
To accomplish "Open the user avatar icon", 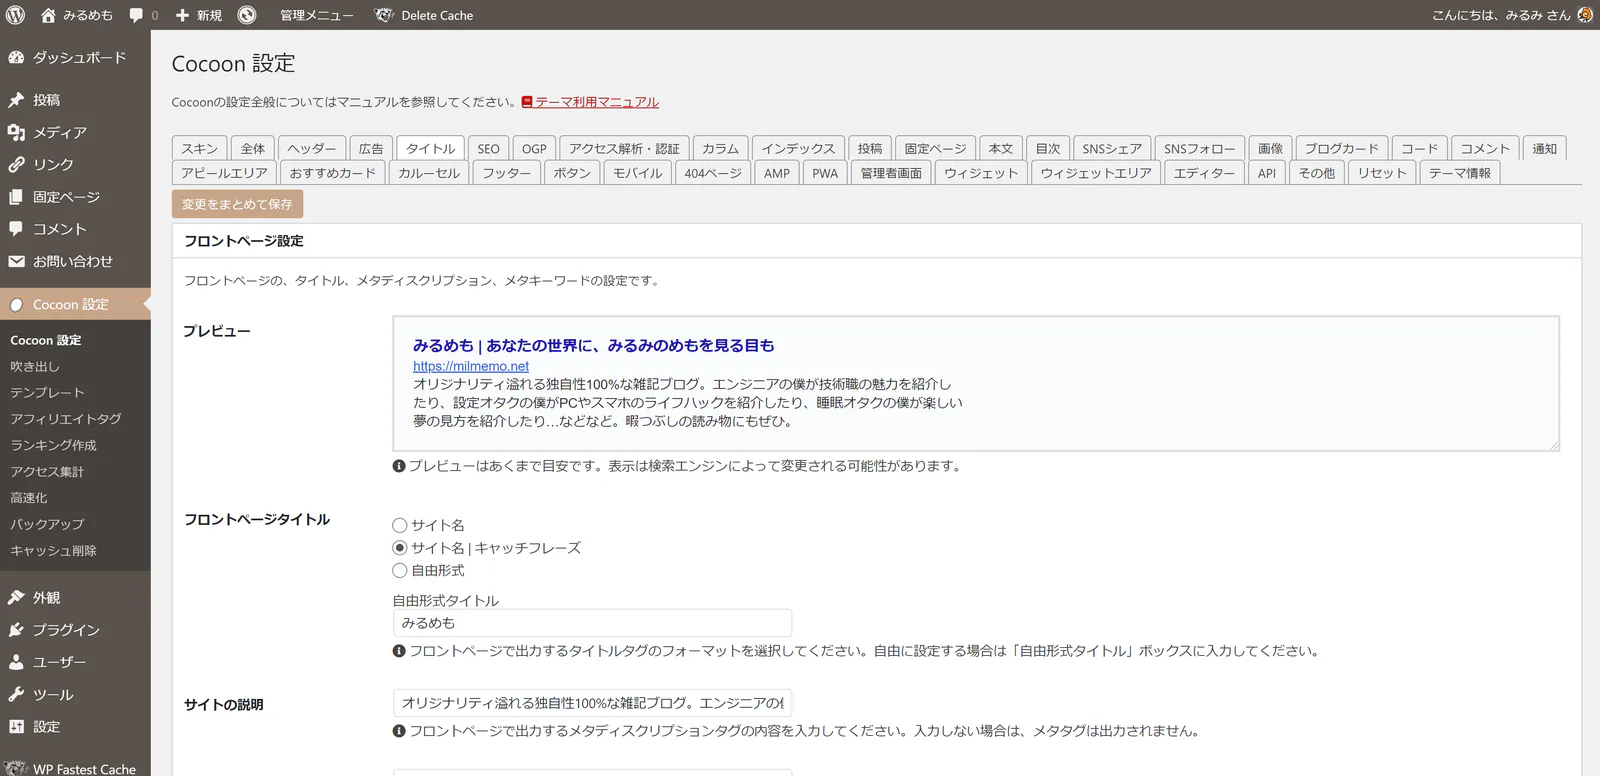I will (x=1585, y=15).
